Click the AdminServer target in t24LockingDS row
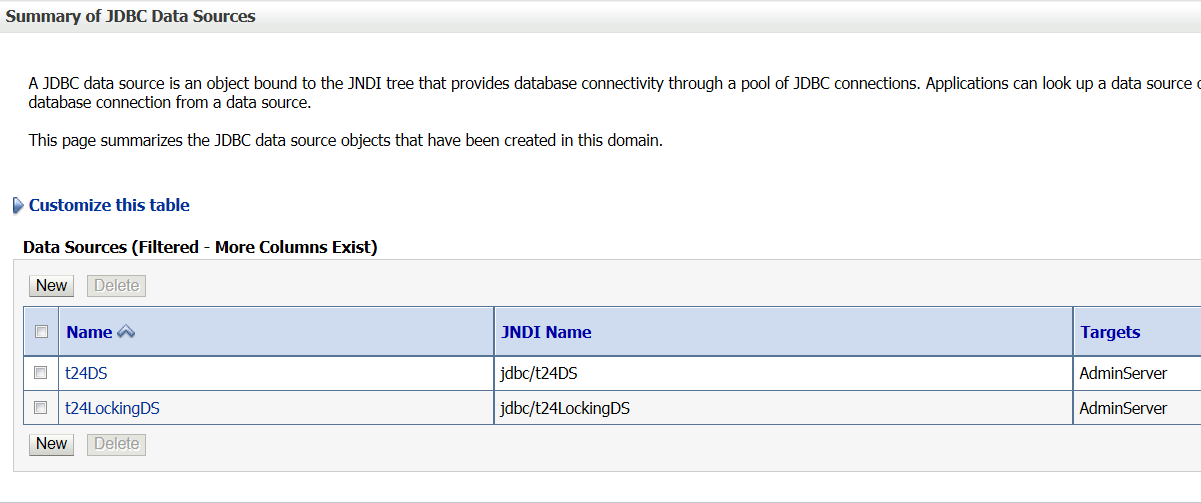Viewport: 1201px width, 503px height. [1123, 408]
